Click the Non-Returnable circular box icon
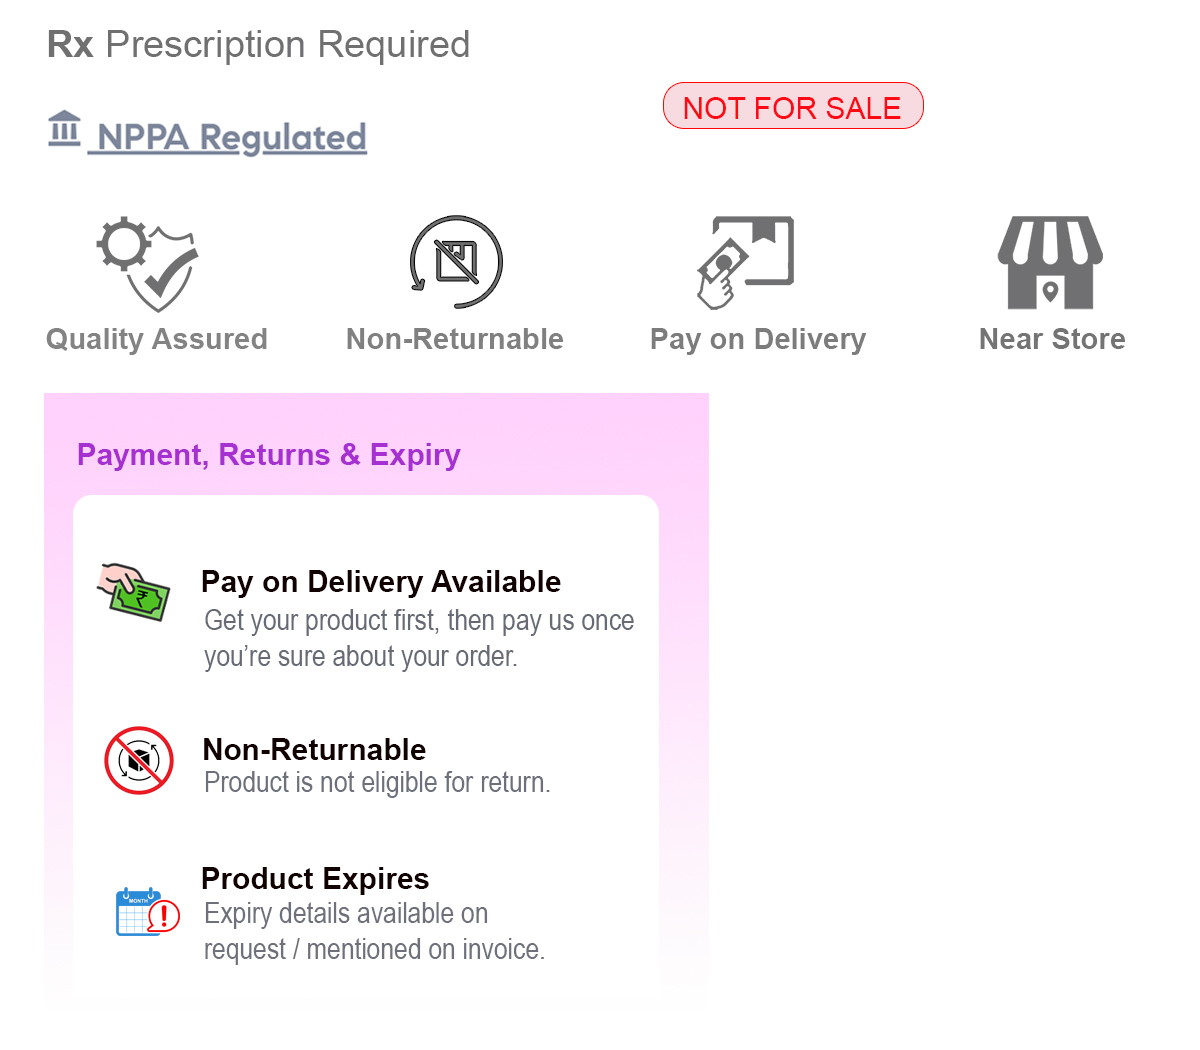This screenshot has height=1050, width=1200. point(456,262)
